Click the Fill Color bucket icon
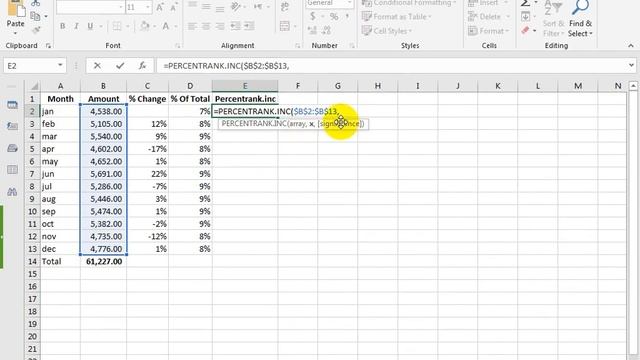 pyautogui.click(x=144, y=26)
